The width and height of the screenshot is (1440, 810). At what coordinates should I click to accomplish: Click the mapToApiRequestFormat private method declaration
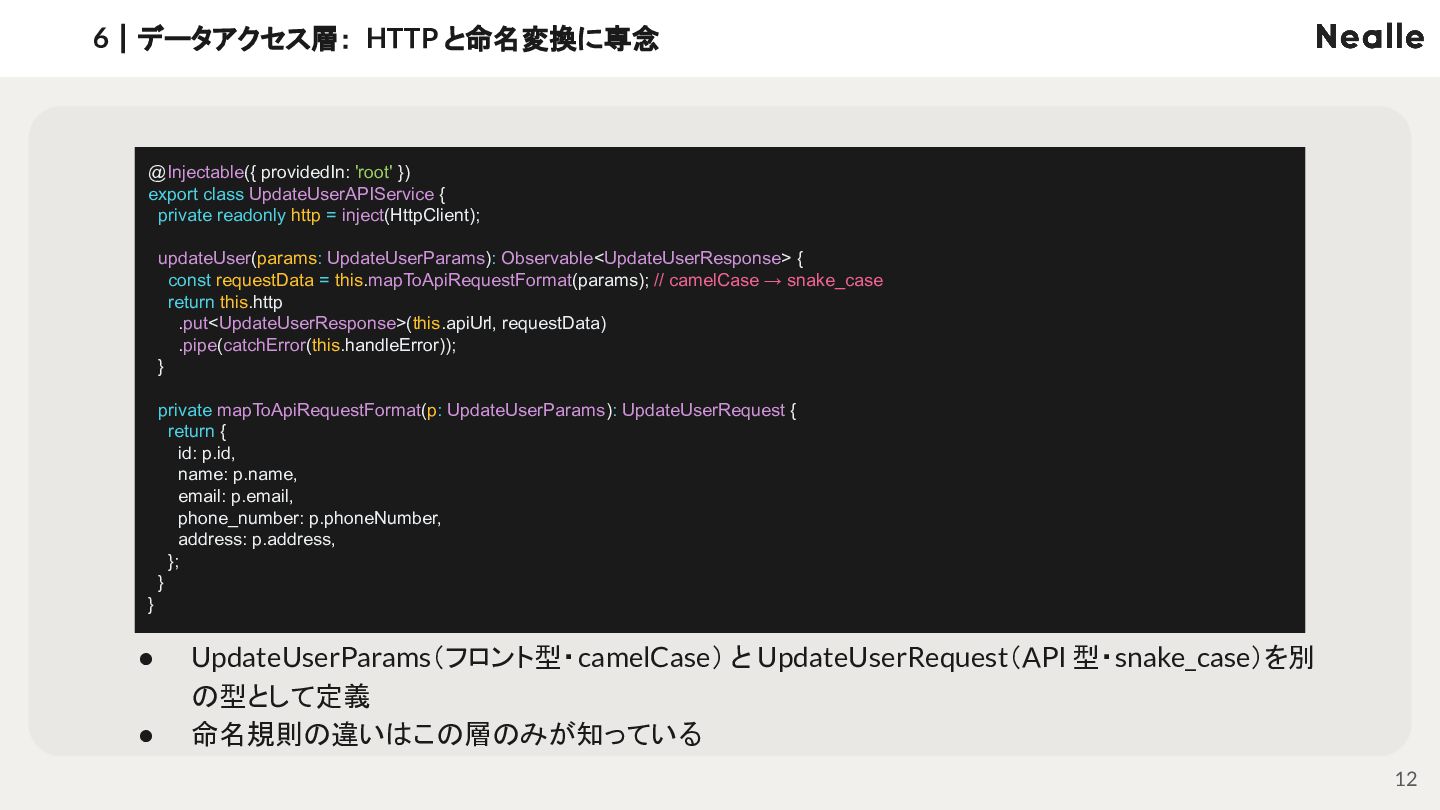477,410
